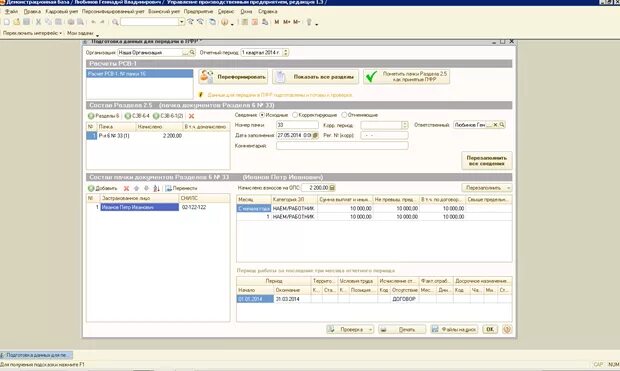Expand Переключить интерфейс dropdown
The height and width of the screenshot is (371, 620).
tap(32, 33)
